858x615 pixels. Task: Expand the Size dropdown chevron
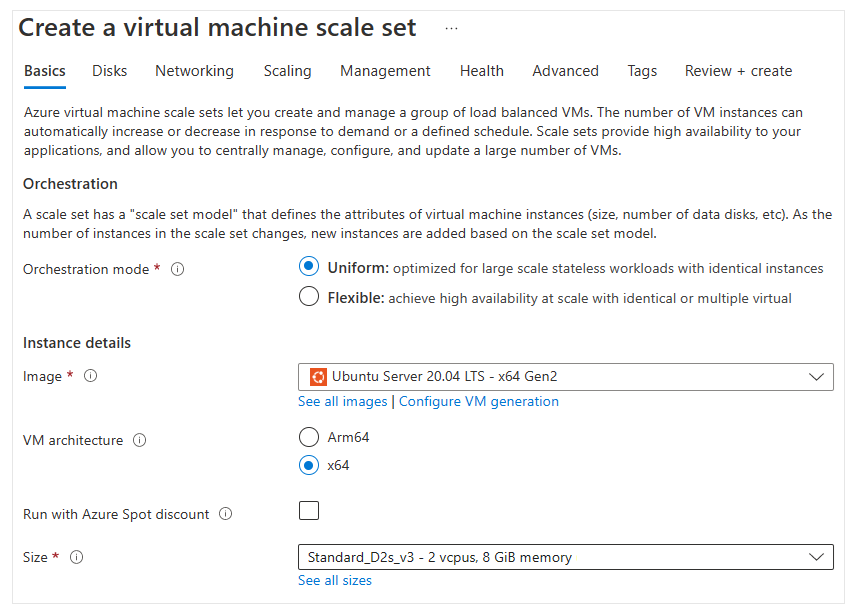coord(816,557)
